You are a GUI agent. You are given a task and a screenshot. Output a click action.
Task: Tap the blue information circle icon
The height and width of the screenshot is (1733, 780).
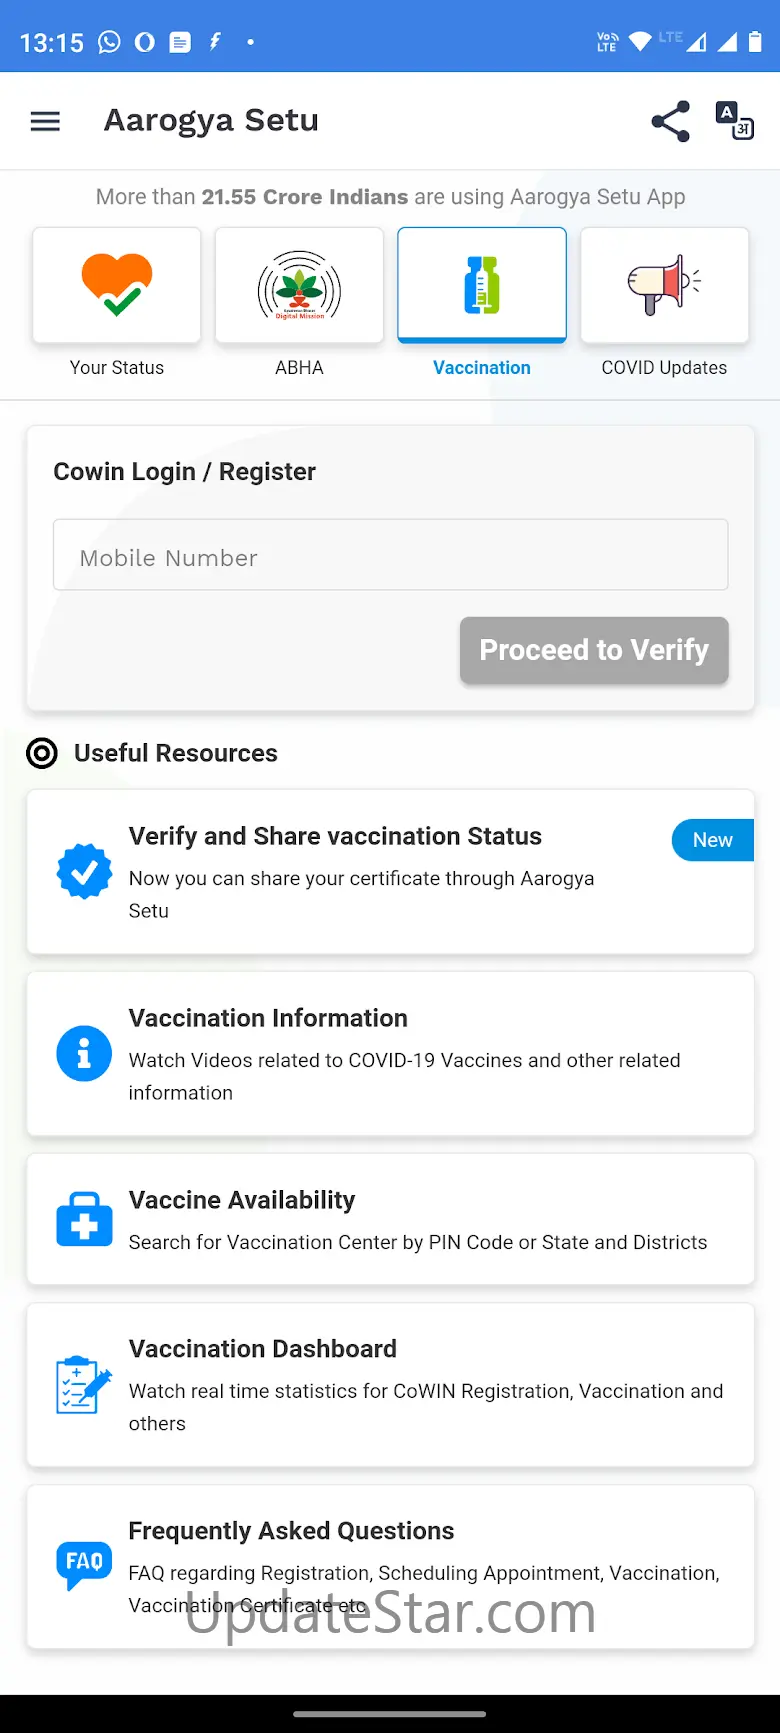pos(84,1054)
